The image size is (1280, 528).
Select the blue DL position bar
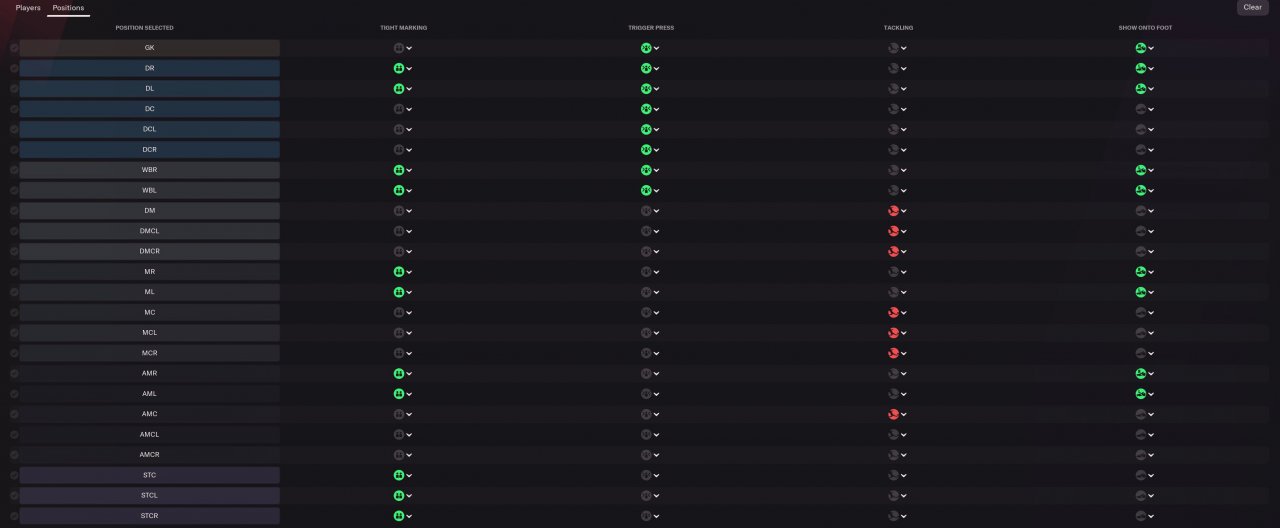tap(149, 89)
